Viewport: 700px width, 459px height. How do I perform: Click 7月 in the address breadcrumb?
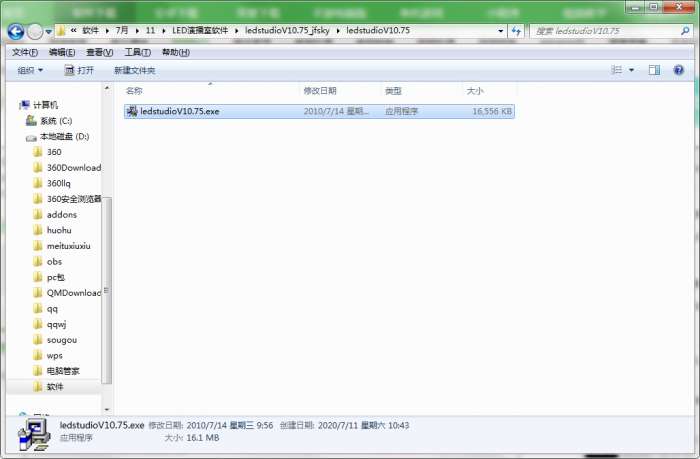[x=122, y=30]
